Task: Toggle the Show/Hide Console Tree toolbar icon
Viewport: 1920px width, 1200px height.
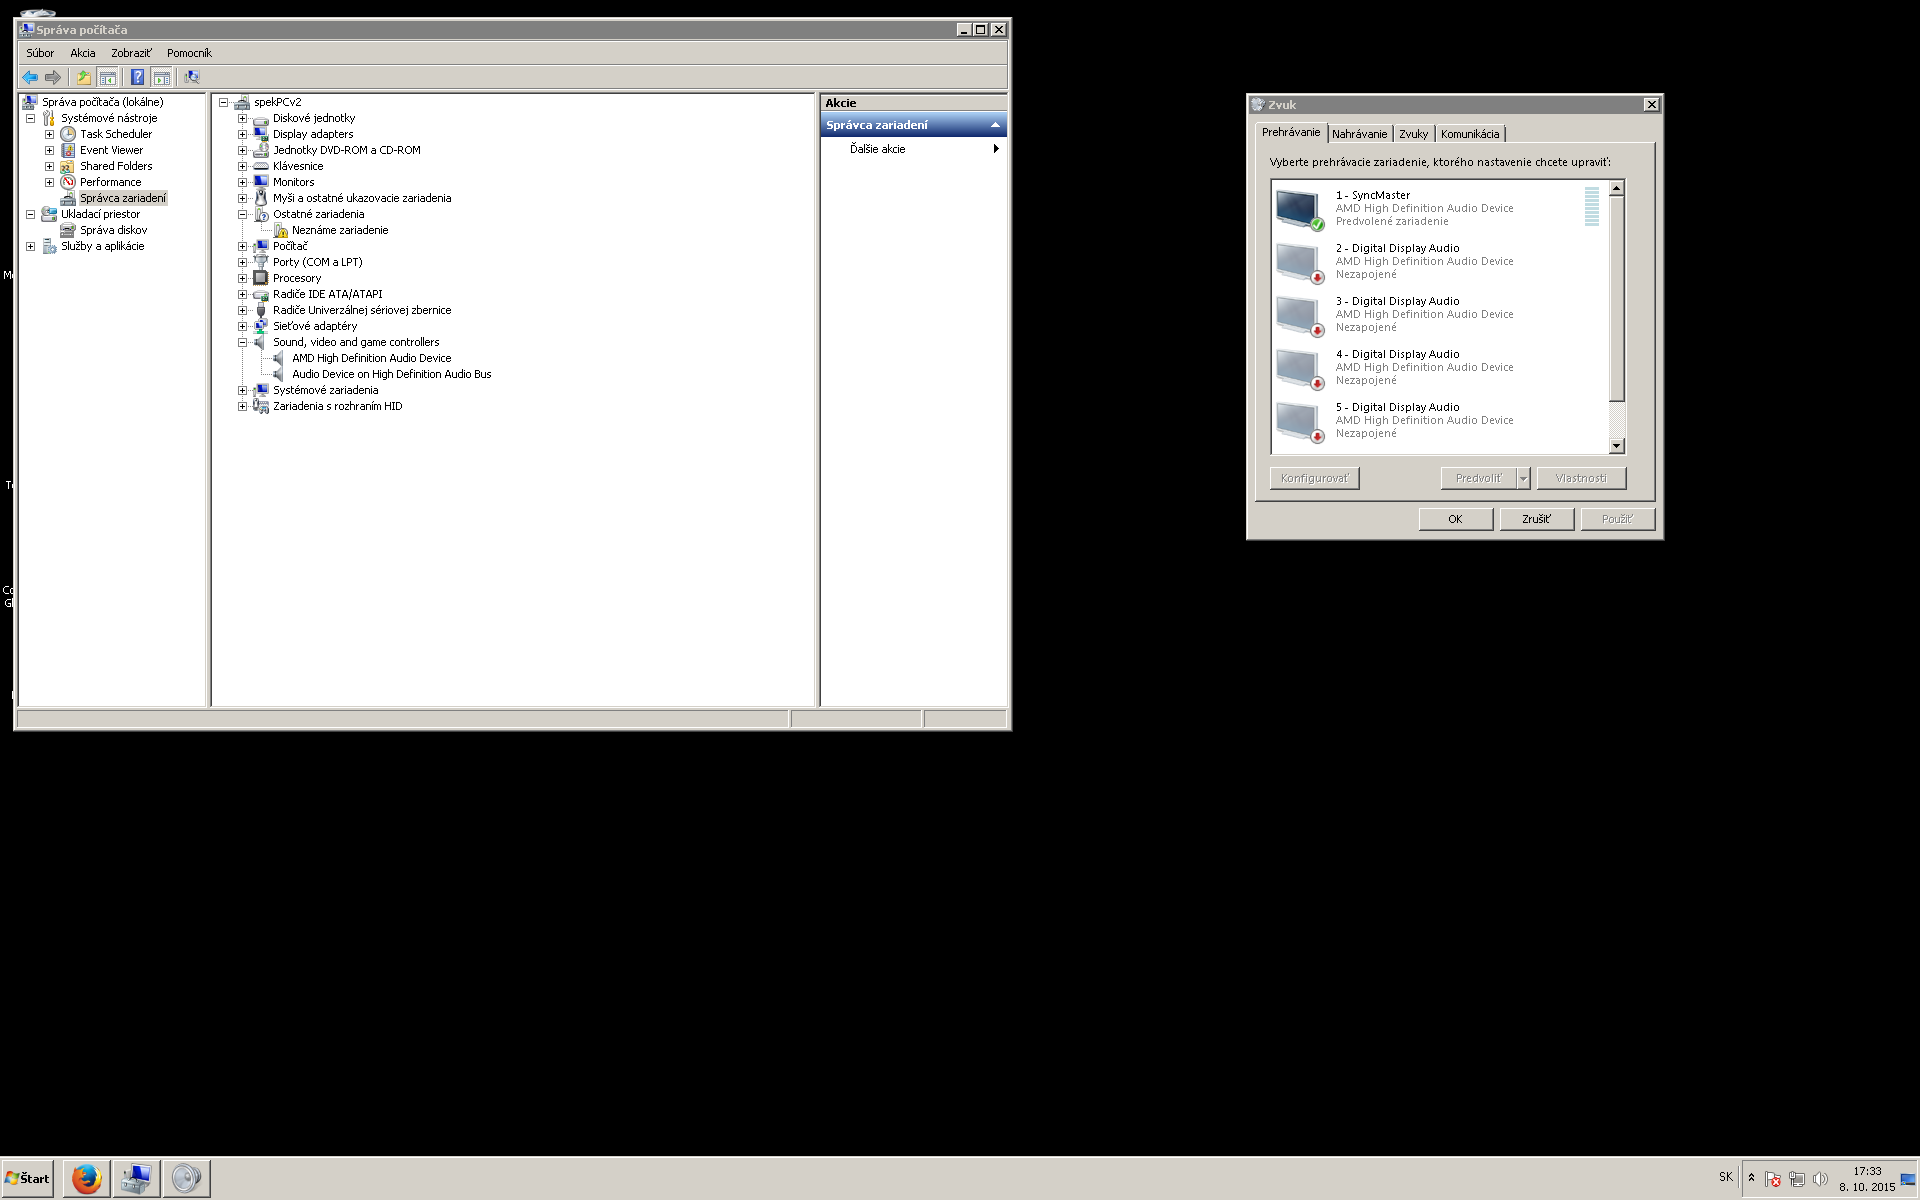Action: (x=108, y=77)
